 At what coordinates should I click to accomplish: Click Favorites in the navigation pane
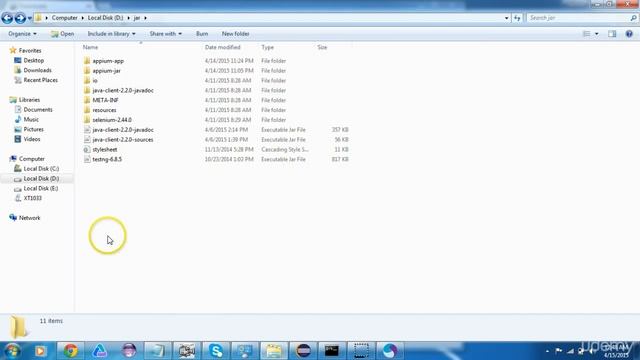(30, 51)
